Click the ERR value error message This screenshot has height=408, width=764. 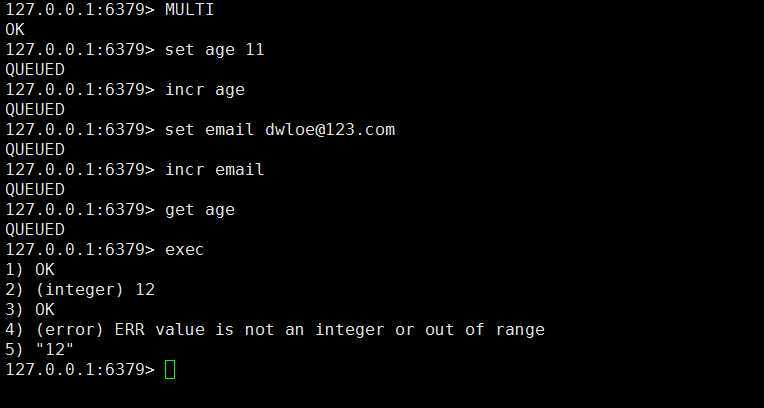pos(290,330)
